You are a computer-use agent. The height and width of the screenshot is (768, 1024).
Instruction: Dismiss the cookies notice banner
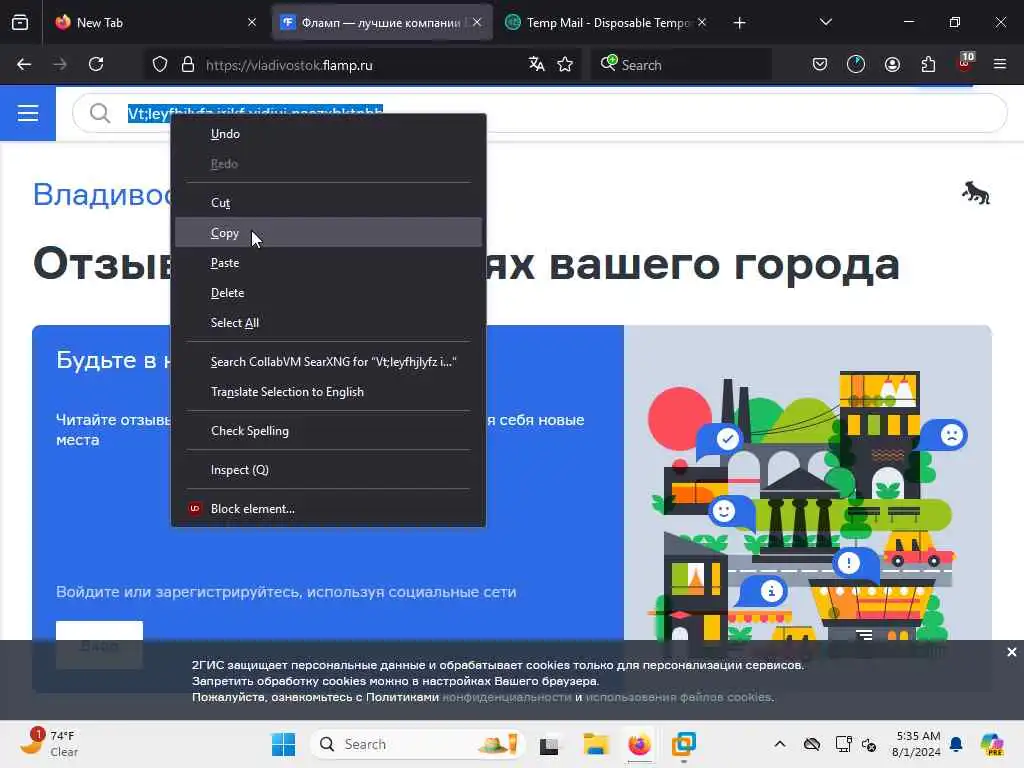tap(1012, 652)
